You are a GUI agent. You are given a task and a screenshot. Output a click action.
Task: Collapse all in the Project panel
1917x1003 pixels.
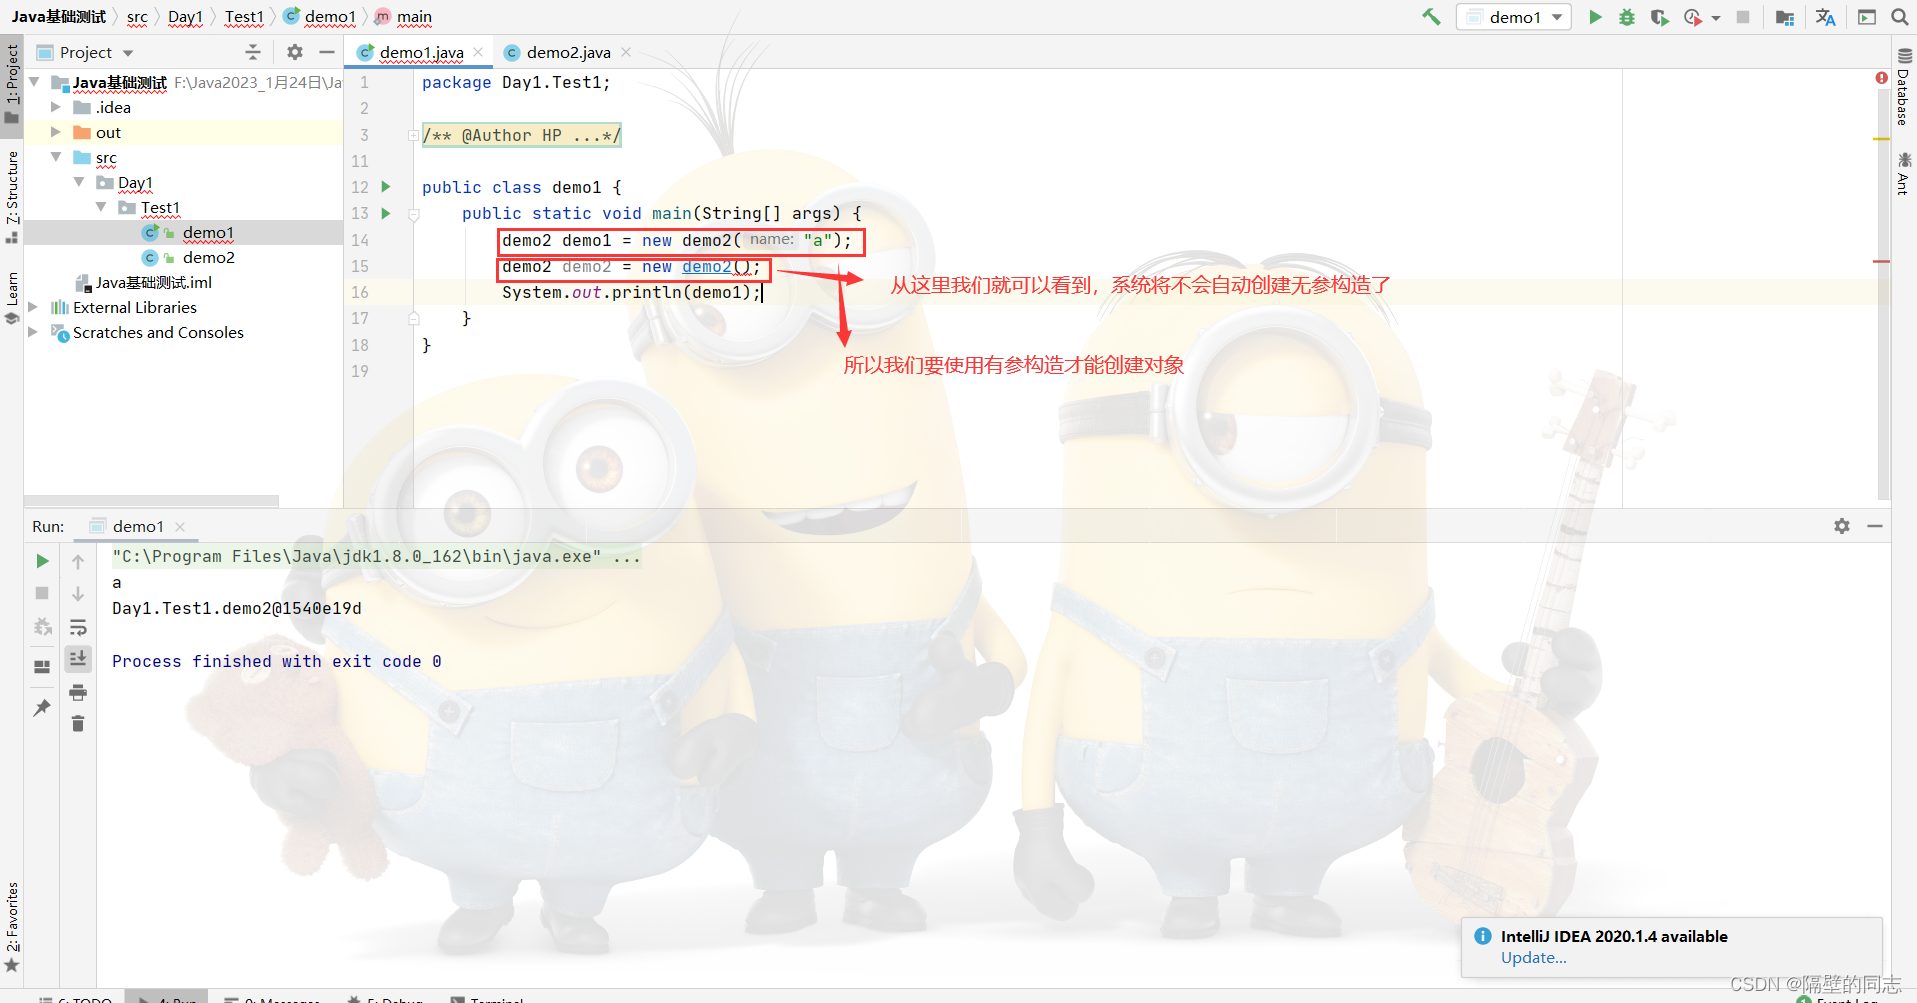click(252, 52)
